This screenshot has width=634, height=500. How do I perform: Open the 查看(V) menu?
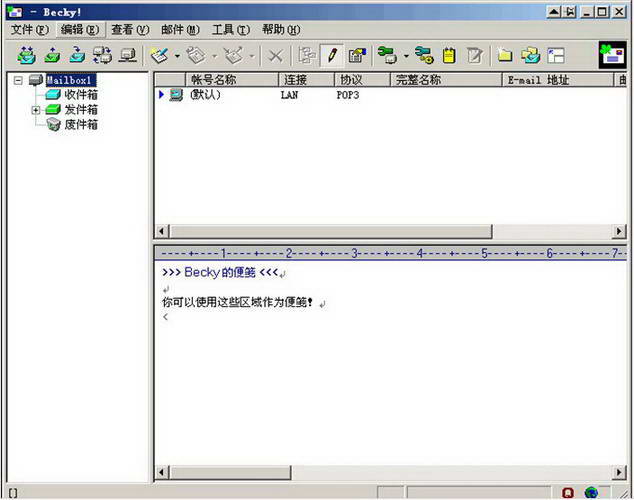pos(130,30)
